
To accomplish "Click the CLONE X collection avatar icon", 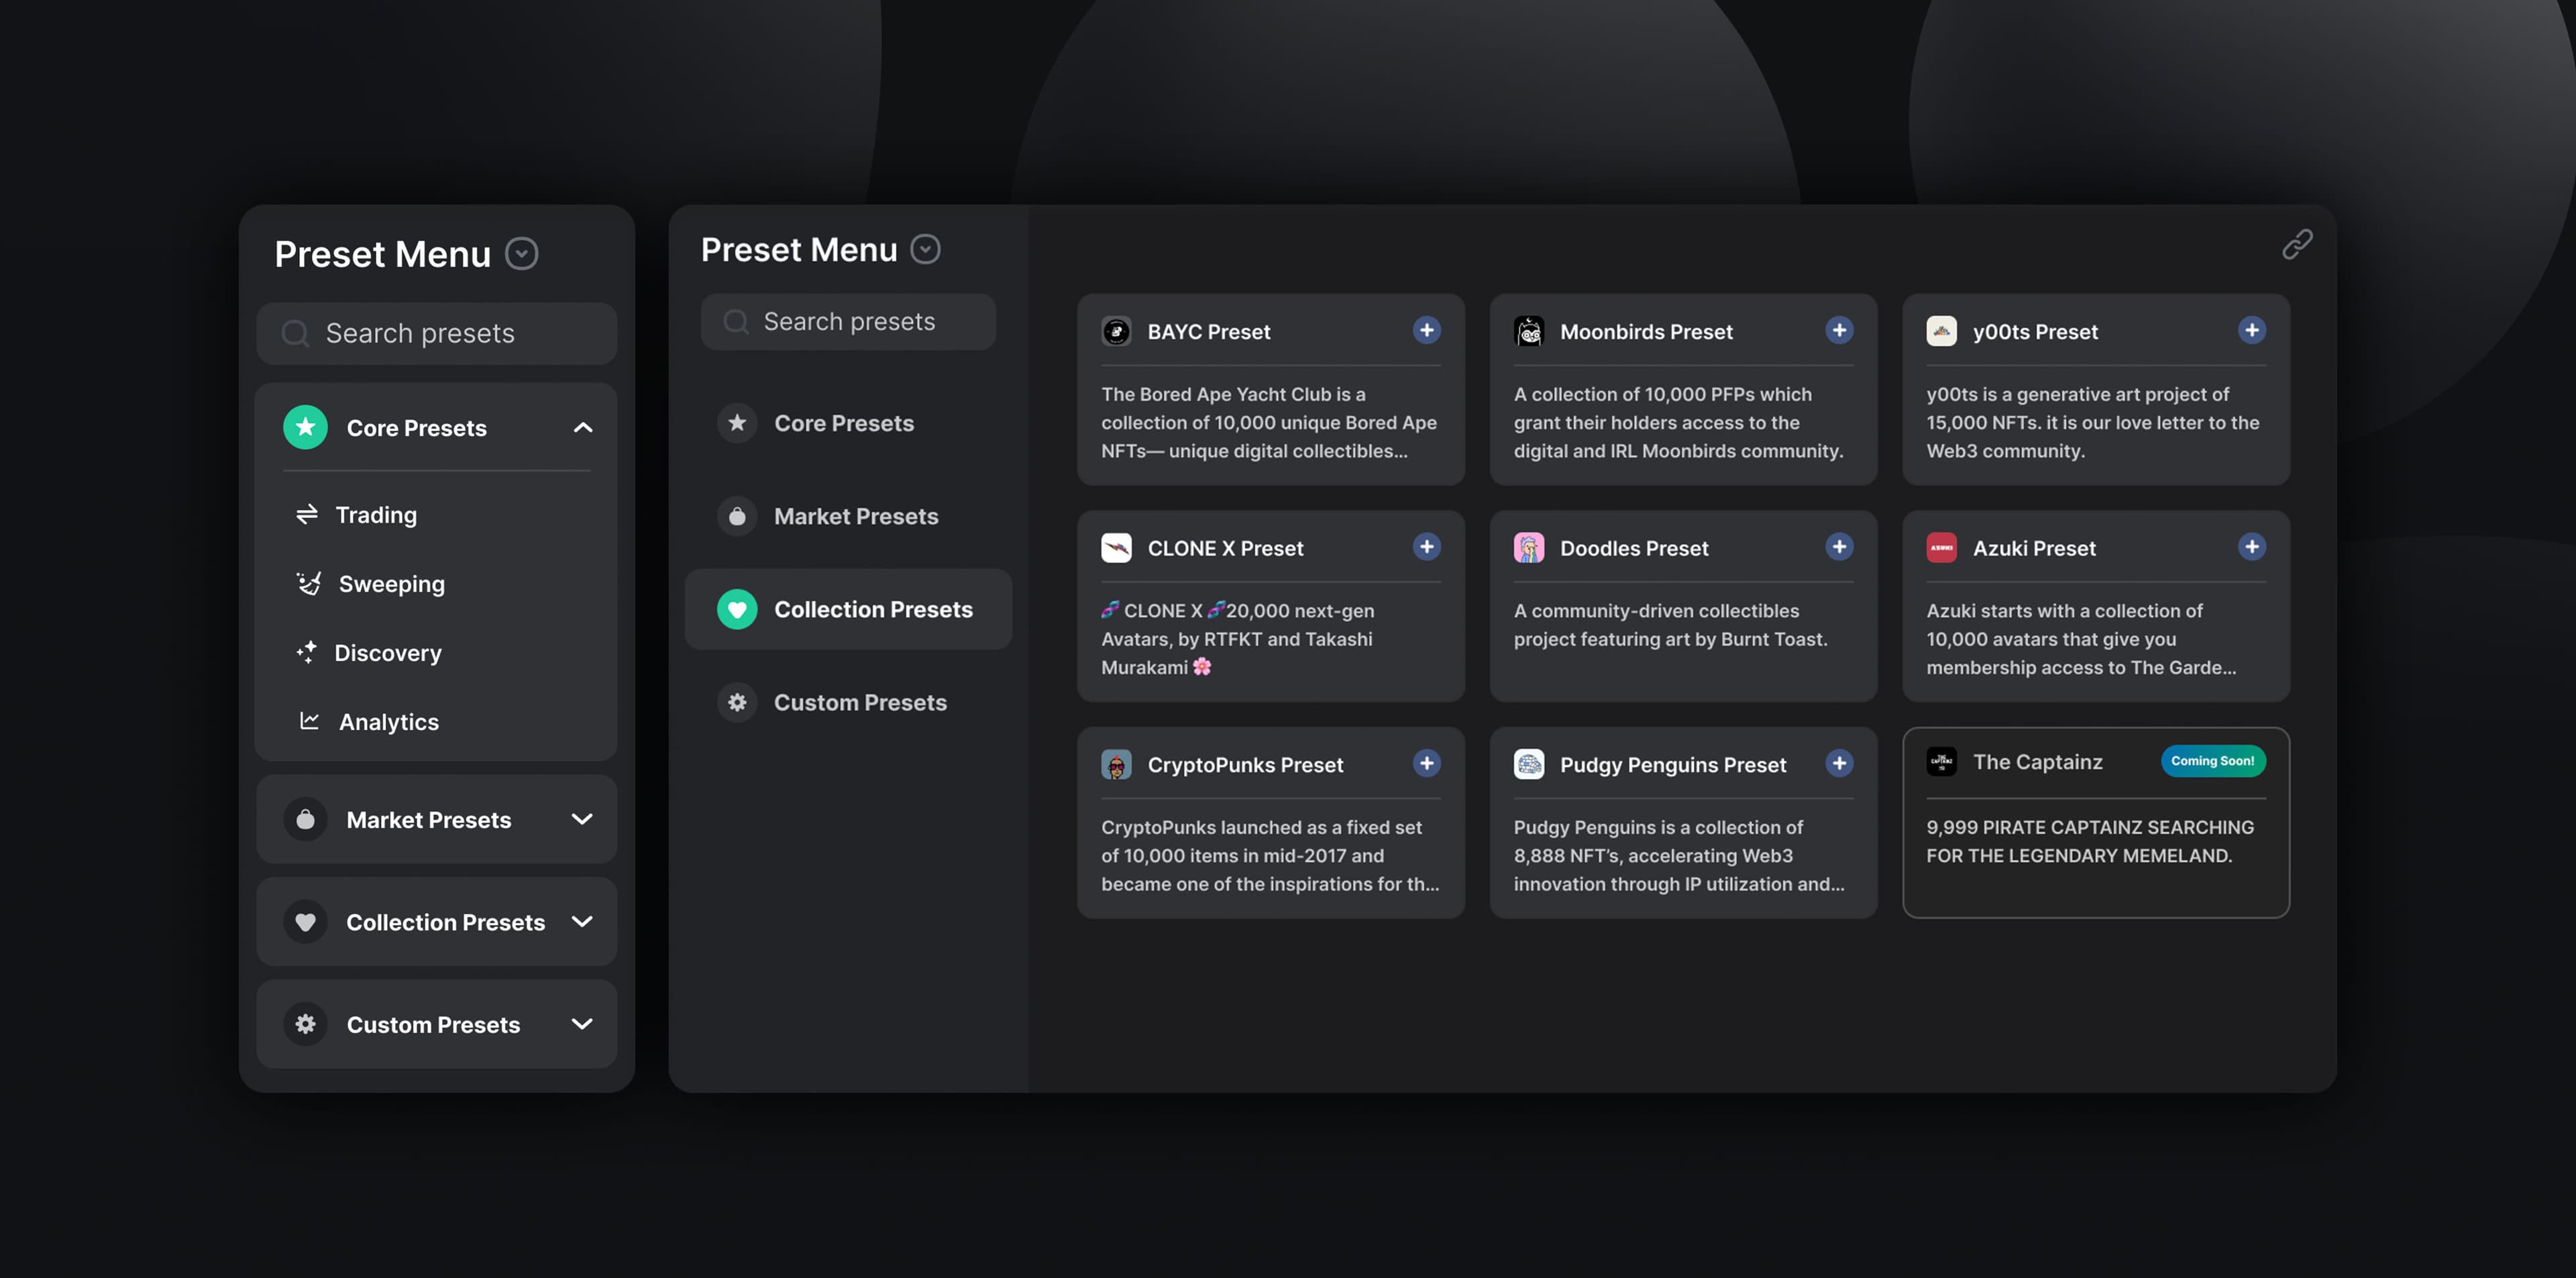I will tap(1116, 548).
